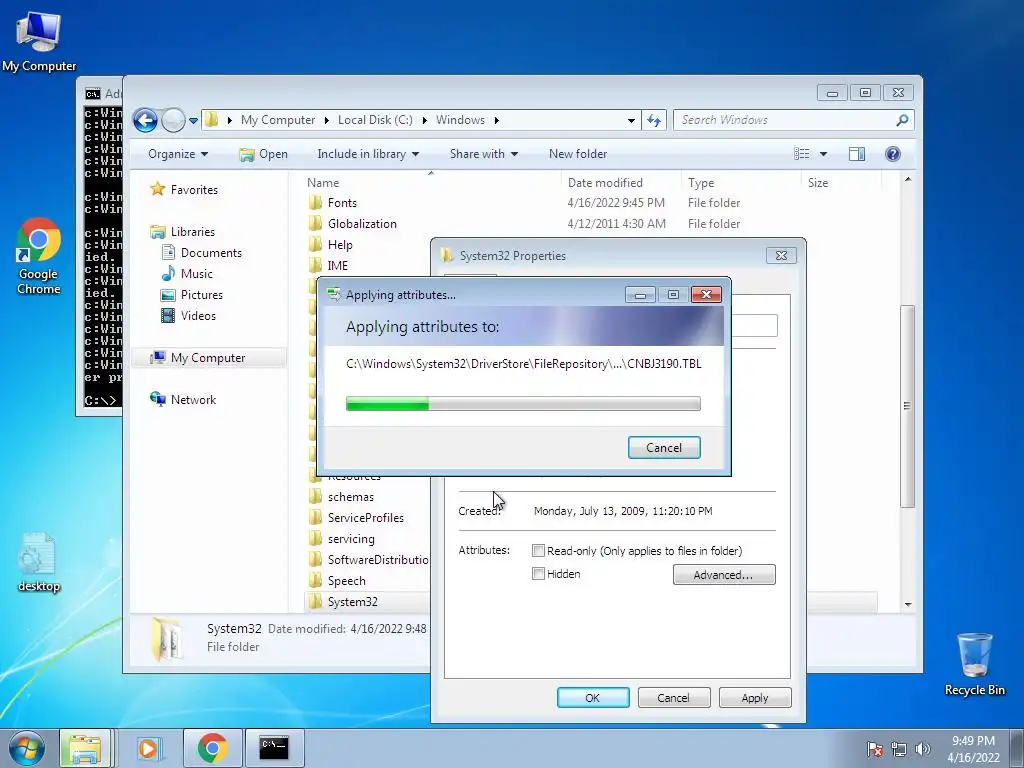Image resolution: width=1024 pixels, height=768 pixels.
Task: Select My Computer in navigation pane
Action: click(208, 358)
